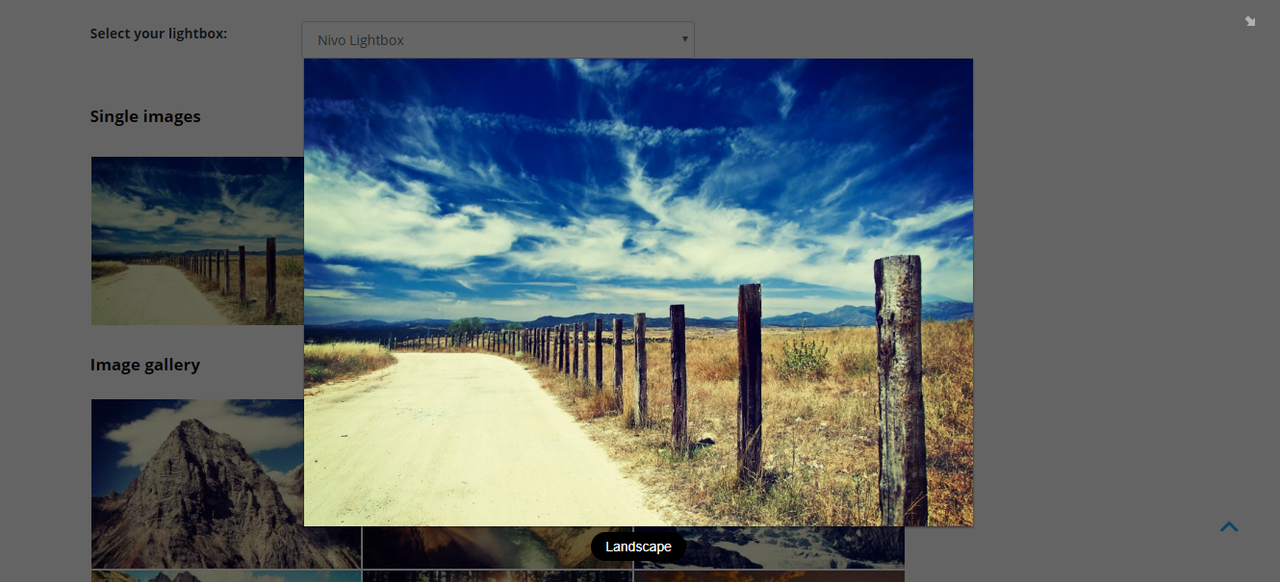Open the dirt road single image thumbnail
The width and height of the screenshot is (1280, 582).
click(x=197, y=240)
